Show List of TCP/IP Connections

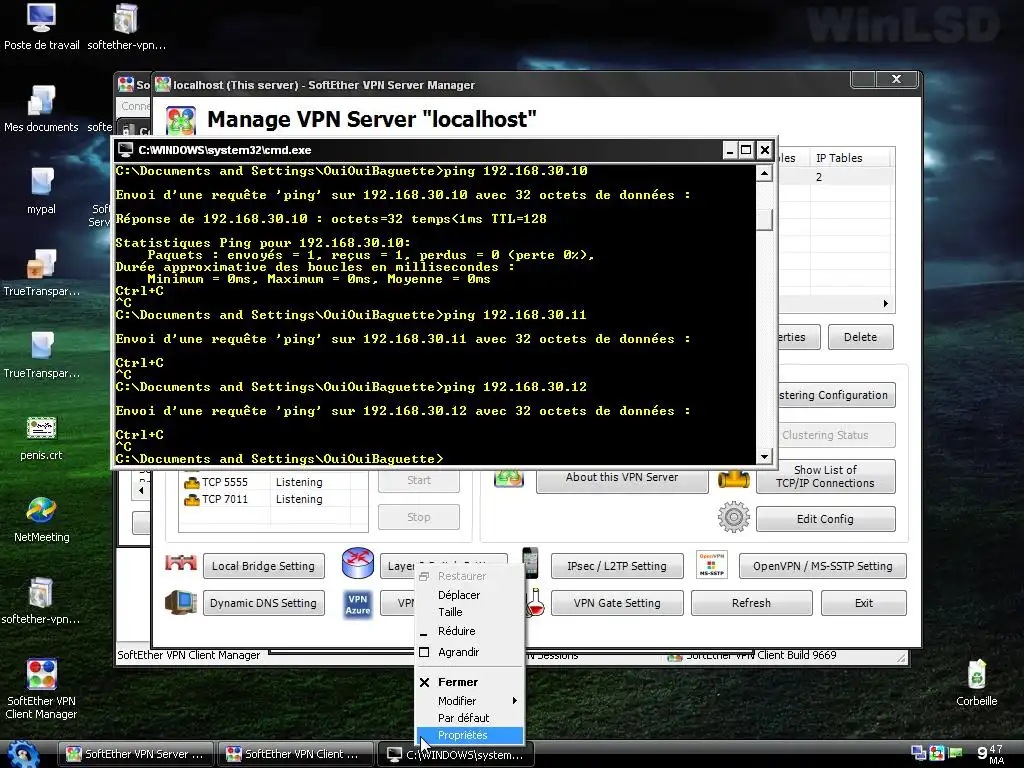825,477
